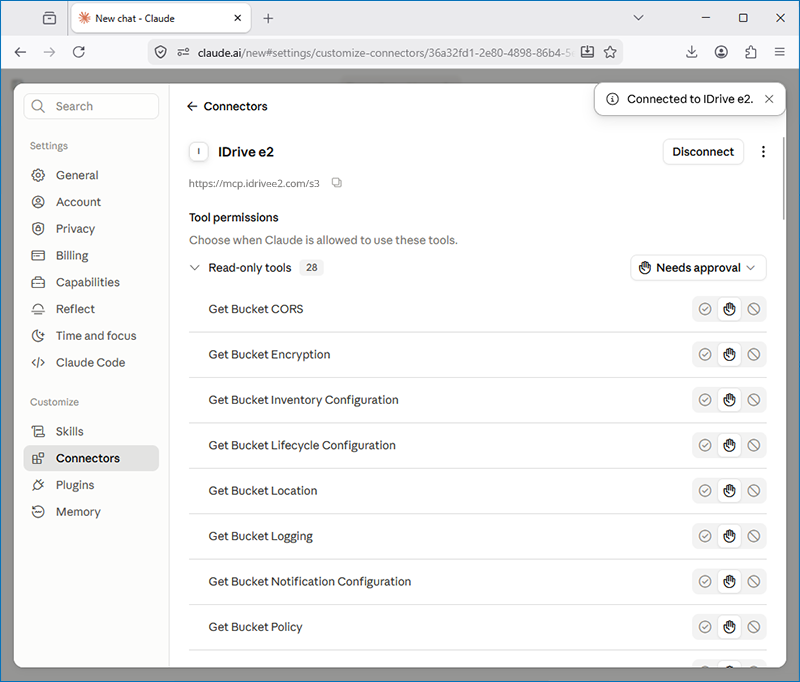The height and width of the screenshot is (682, 800).
Task: Set Get Bucket CORS to needs approval
Action: (x=730, y=309)
